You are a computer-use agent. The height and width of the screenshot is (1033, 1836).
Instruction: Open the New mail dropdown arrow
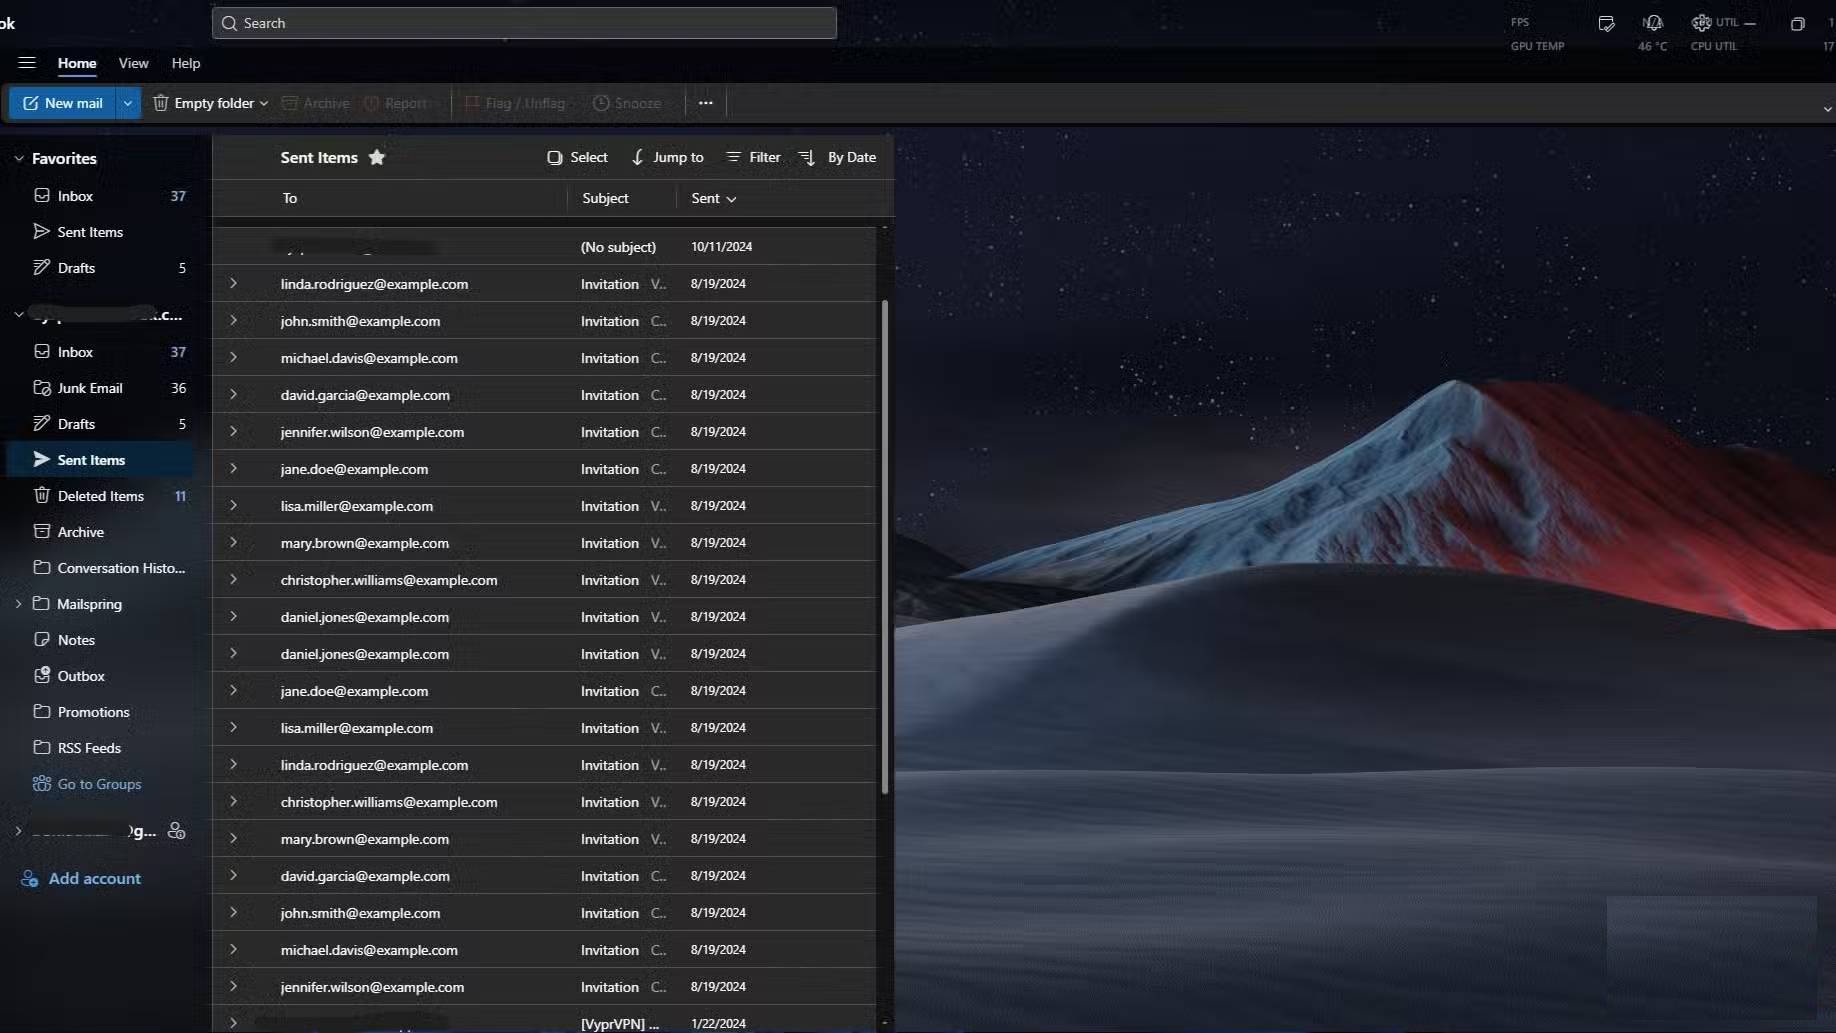point(128,103)
